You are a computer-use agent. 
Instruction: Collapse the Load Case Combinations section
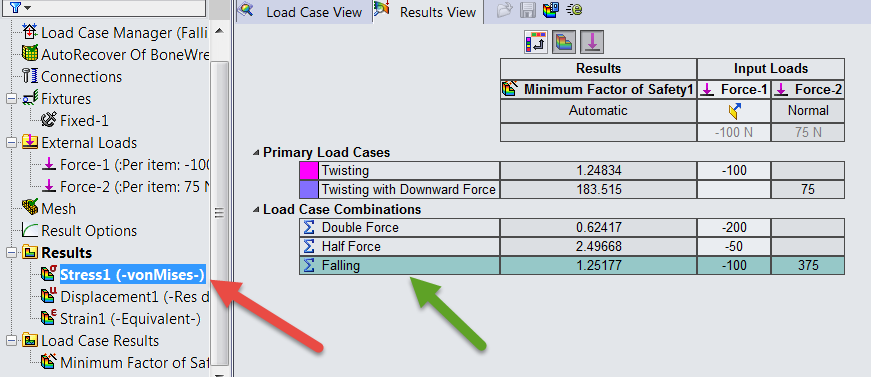click(256, 210)
